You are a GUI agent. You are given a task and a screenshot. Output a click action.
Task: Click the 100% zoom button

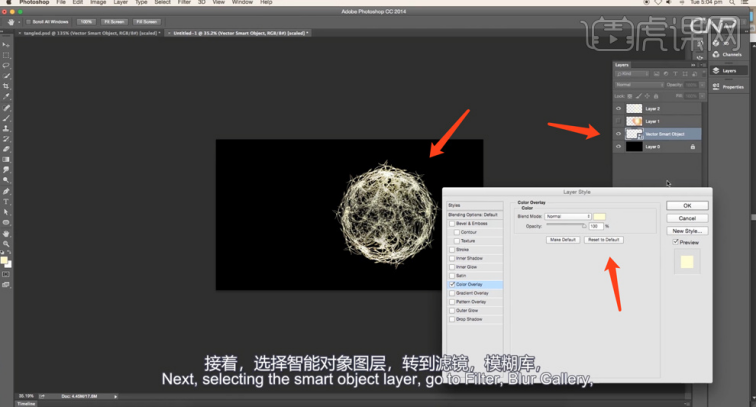tap(86, 22)
